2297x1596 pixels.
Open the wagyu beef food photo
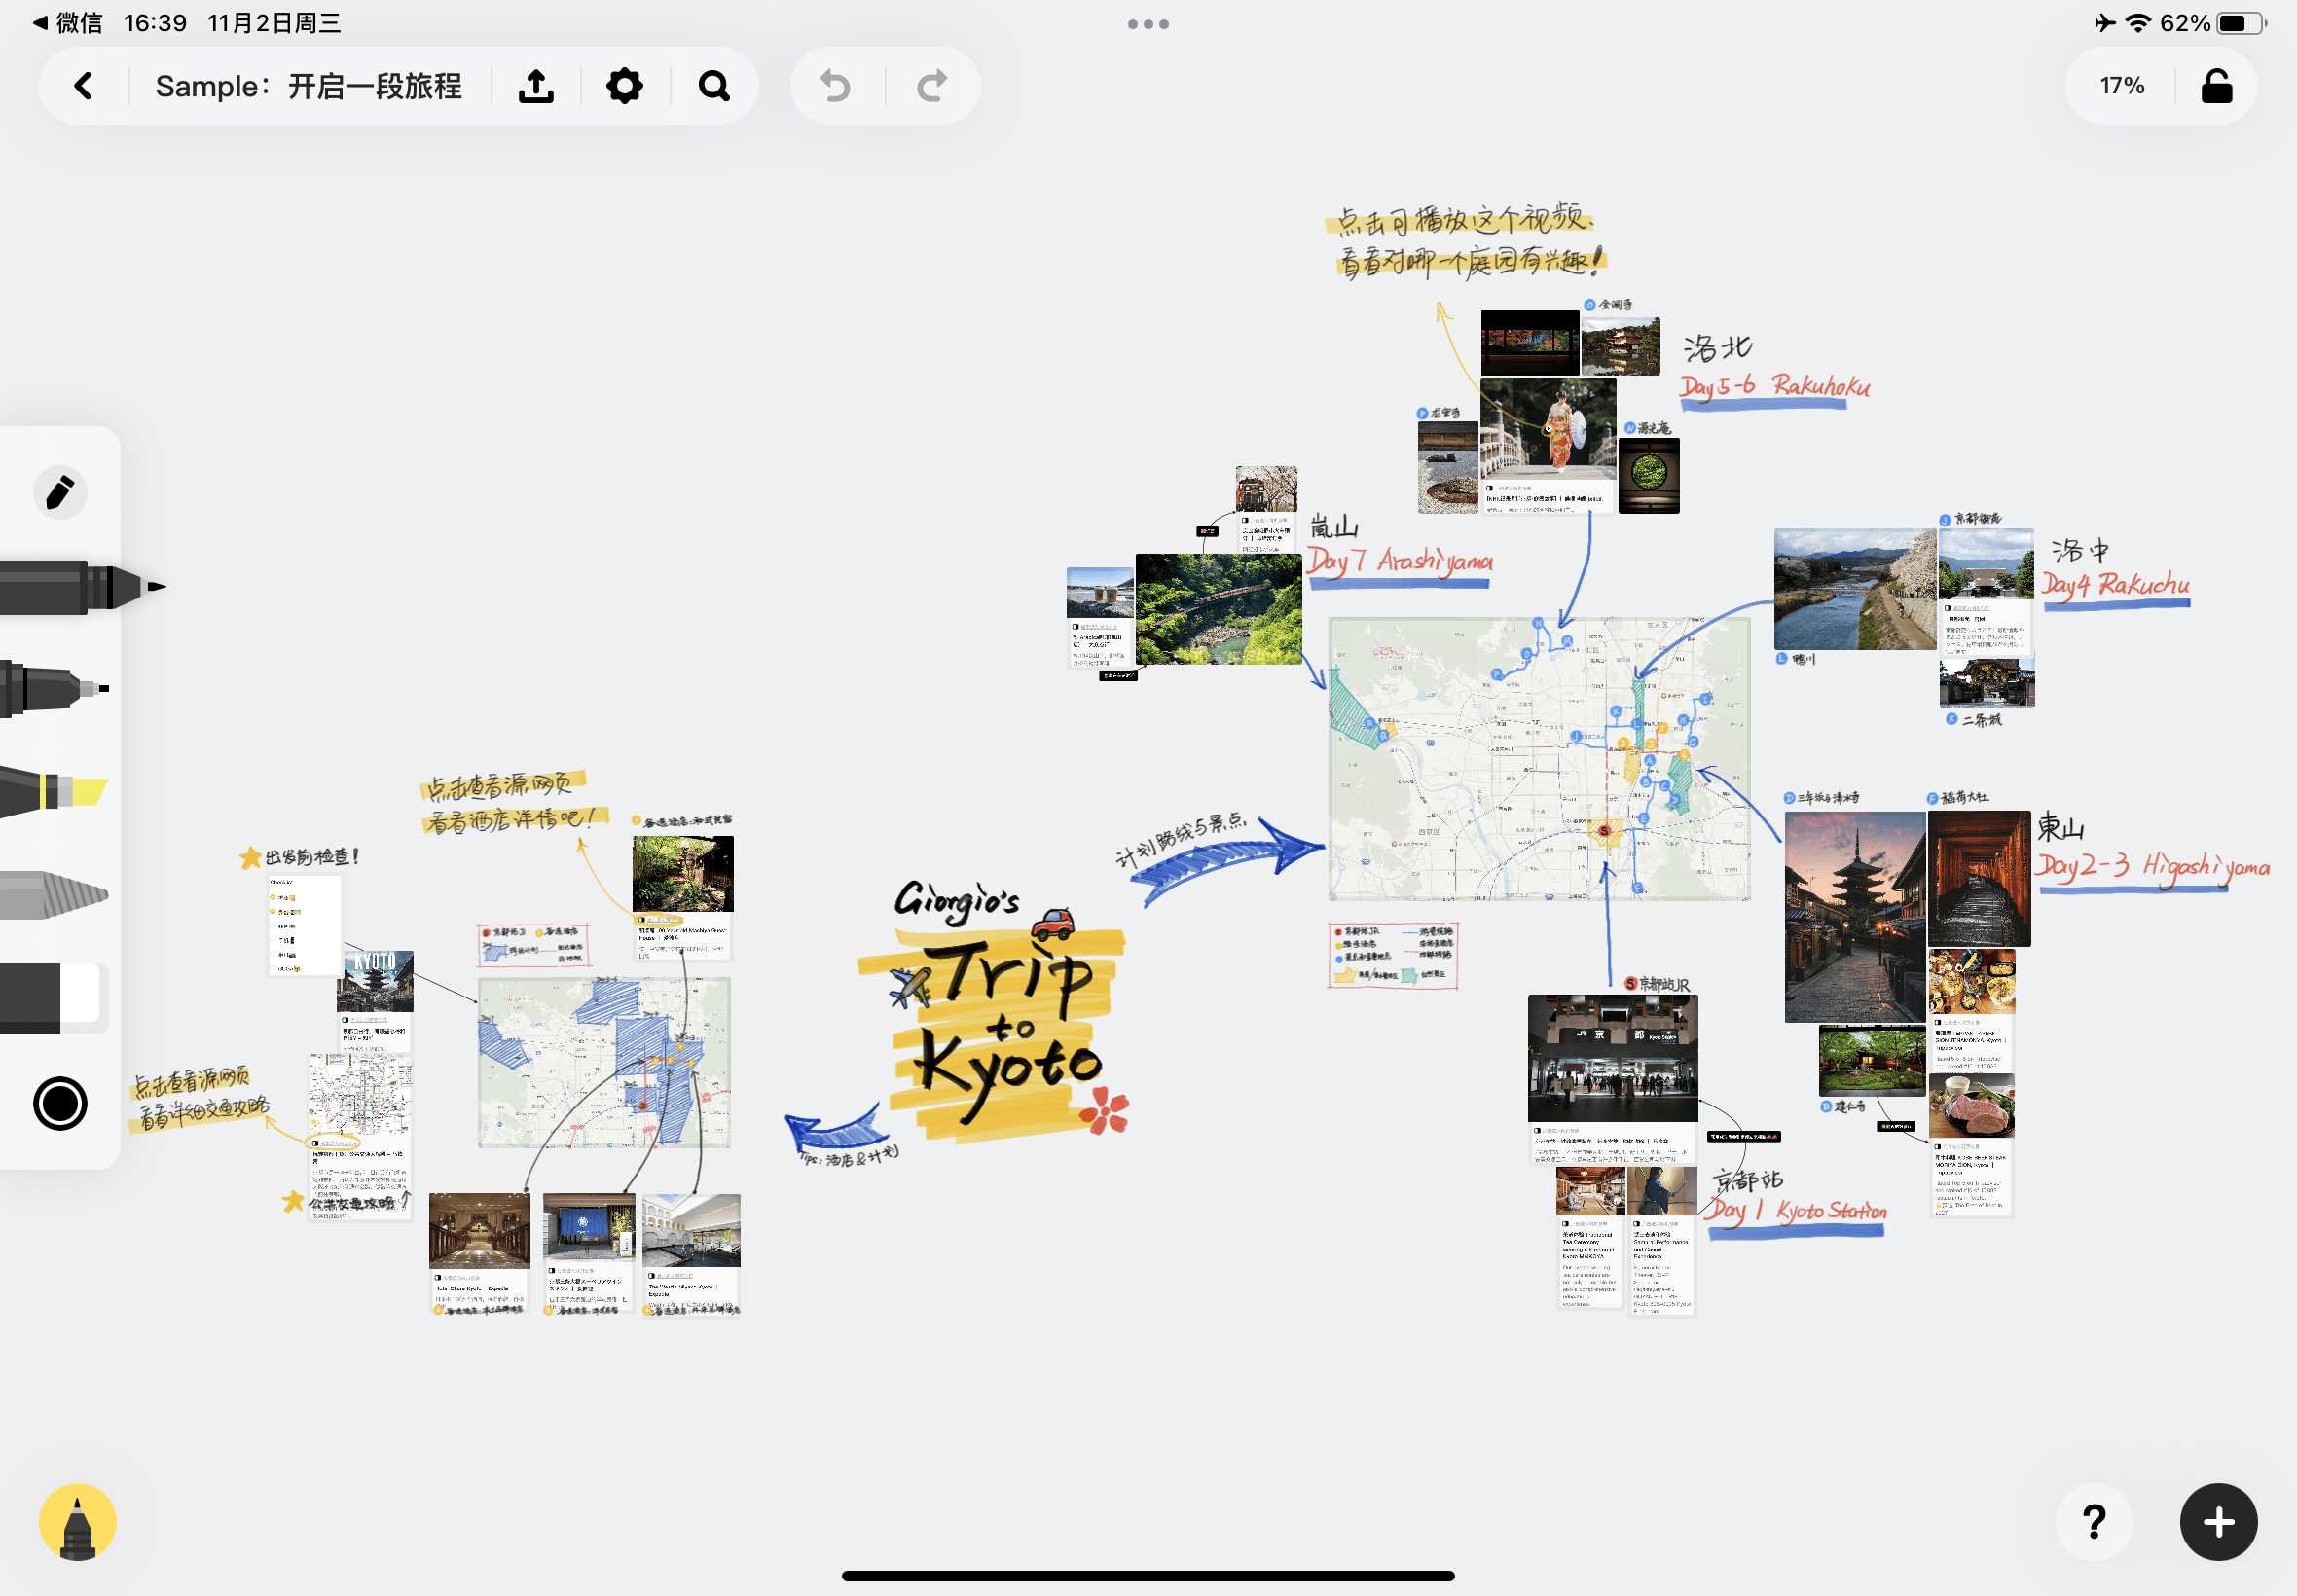click(1971, 1106)
